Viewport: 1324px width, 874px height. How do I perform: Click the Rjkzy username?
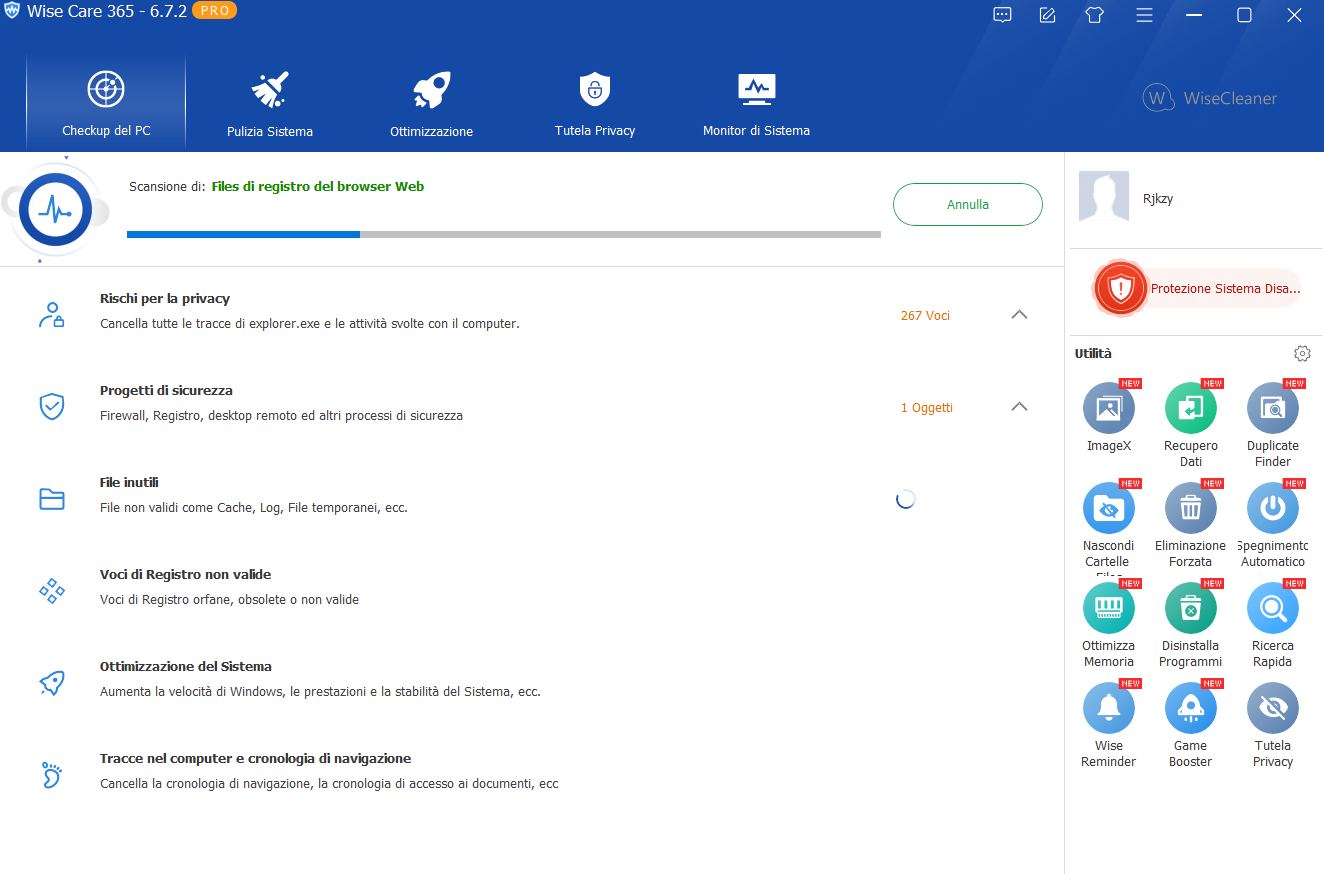(1158, 198)
